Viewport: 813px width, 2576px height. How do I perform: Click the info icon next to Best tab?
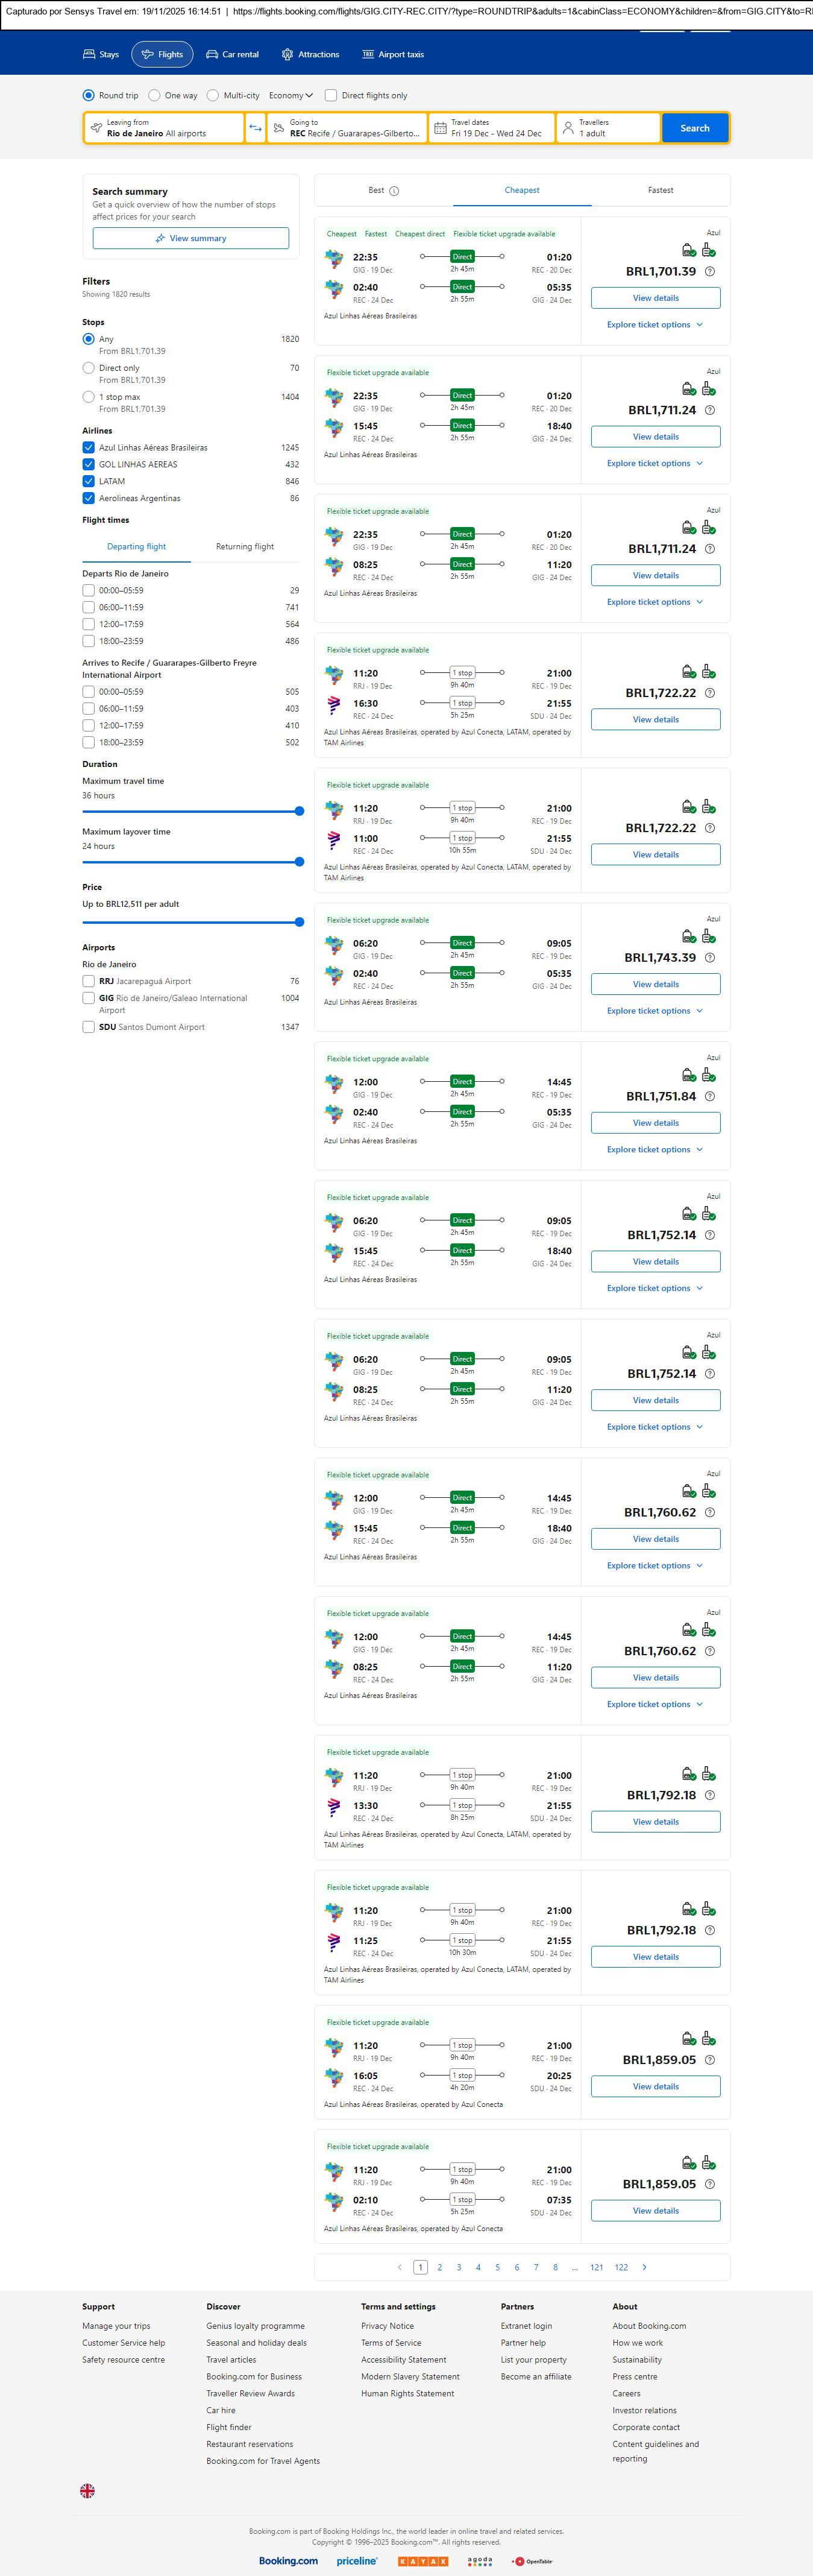pyautogui.click(x=394, y=191)
